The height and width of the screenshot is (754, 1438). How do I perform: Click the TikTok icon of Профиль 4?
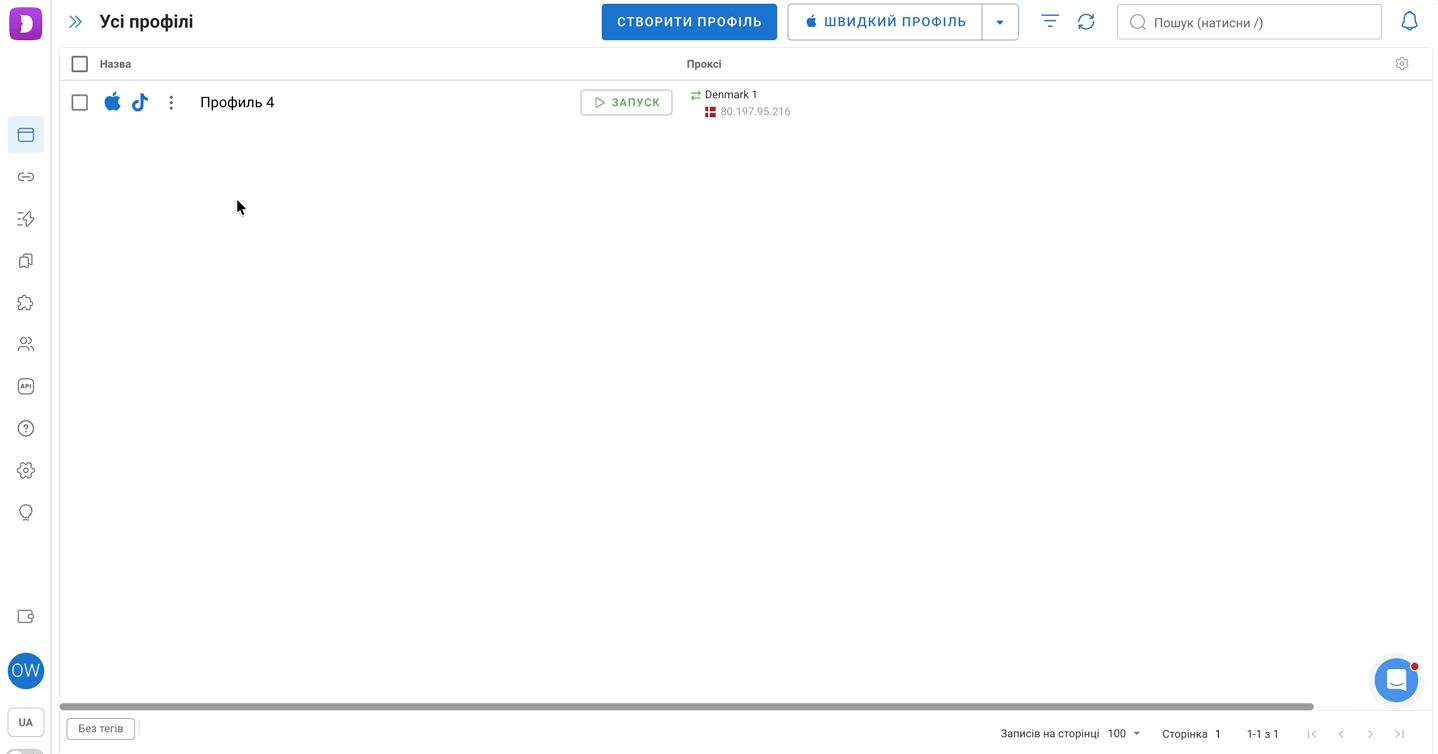pyautogui.click(x=140, y=102)
